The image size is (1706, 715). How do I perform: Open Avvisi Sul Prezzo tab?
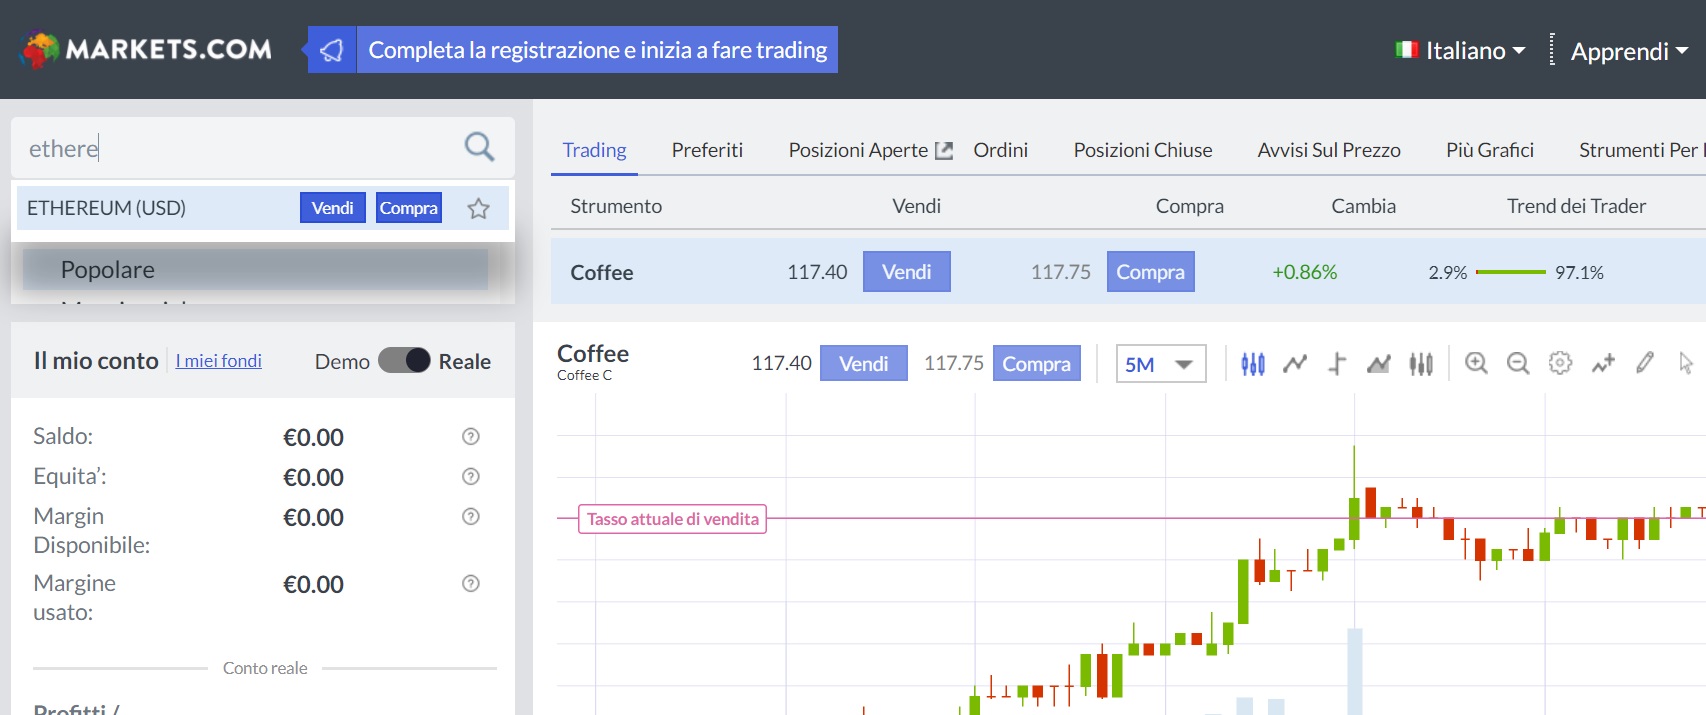pos(1329,150)
